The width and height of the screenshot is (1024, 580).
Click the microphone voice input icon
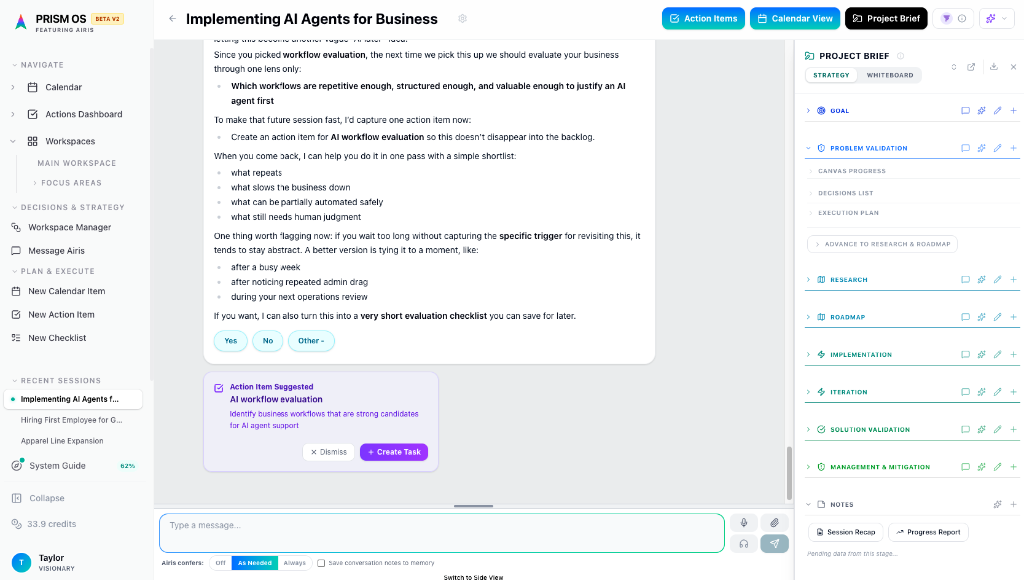pyautogui.click(x=743, y=523)
